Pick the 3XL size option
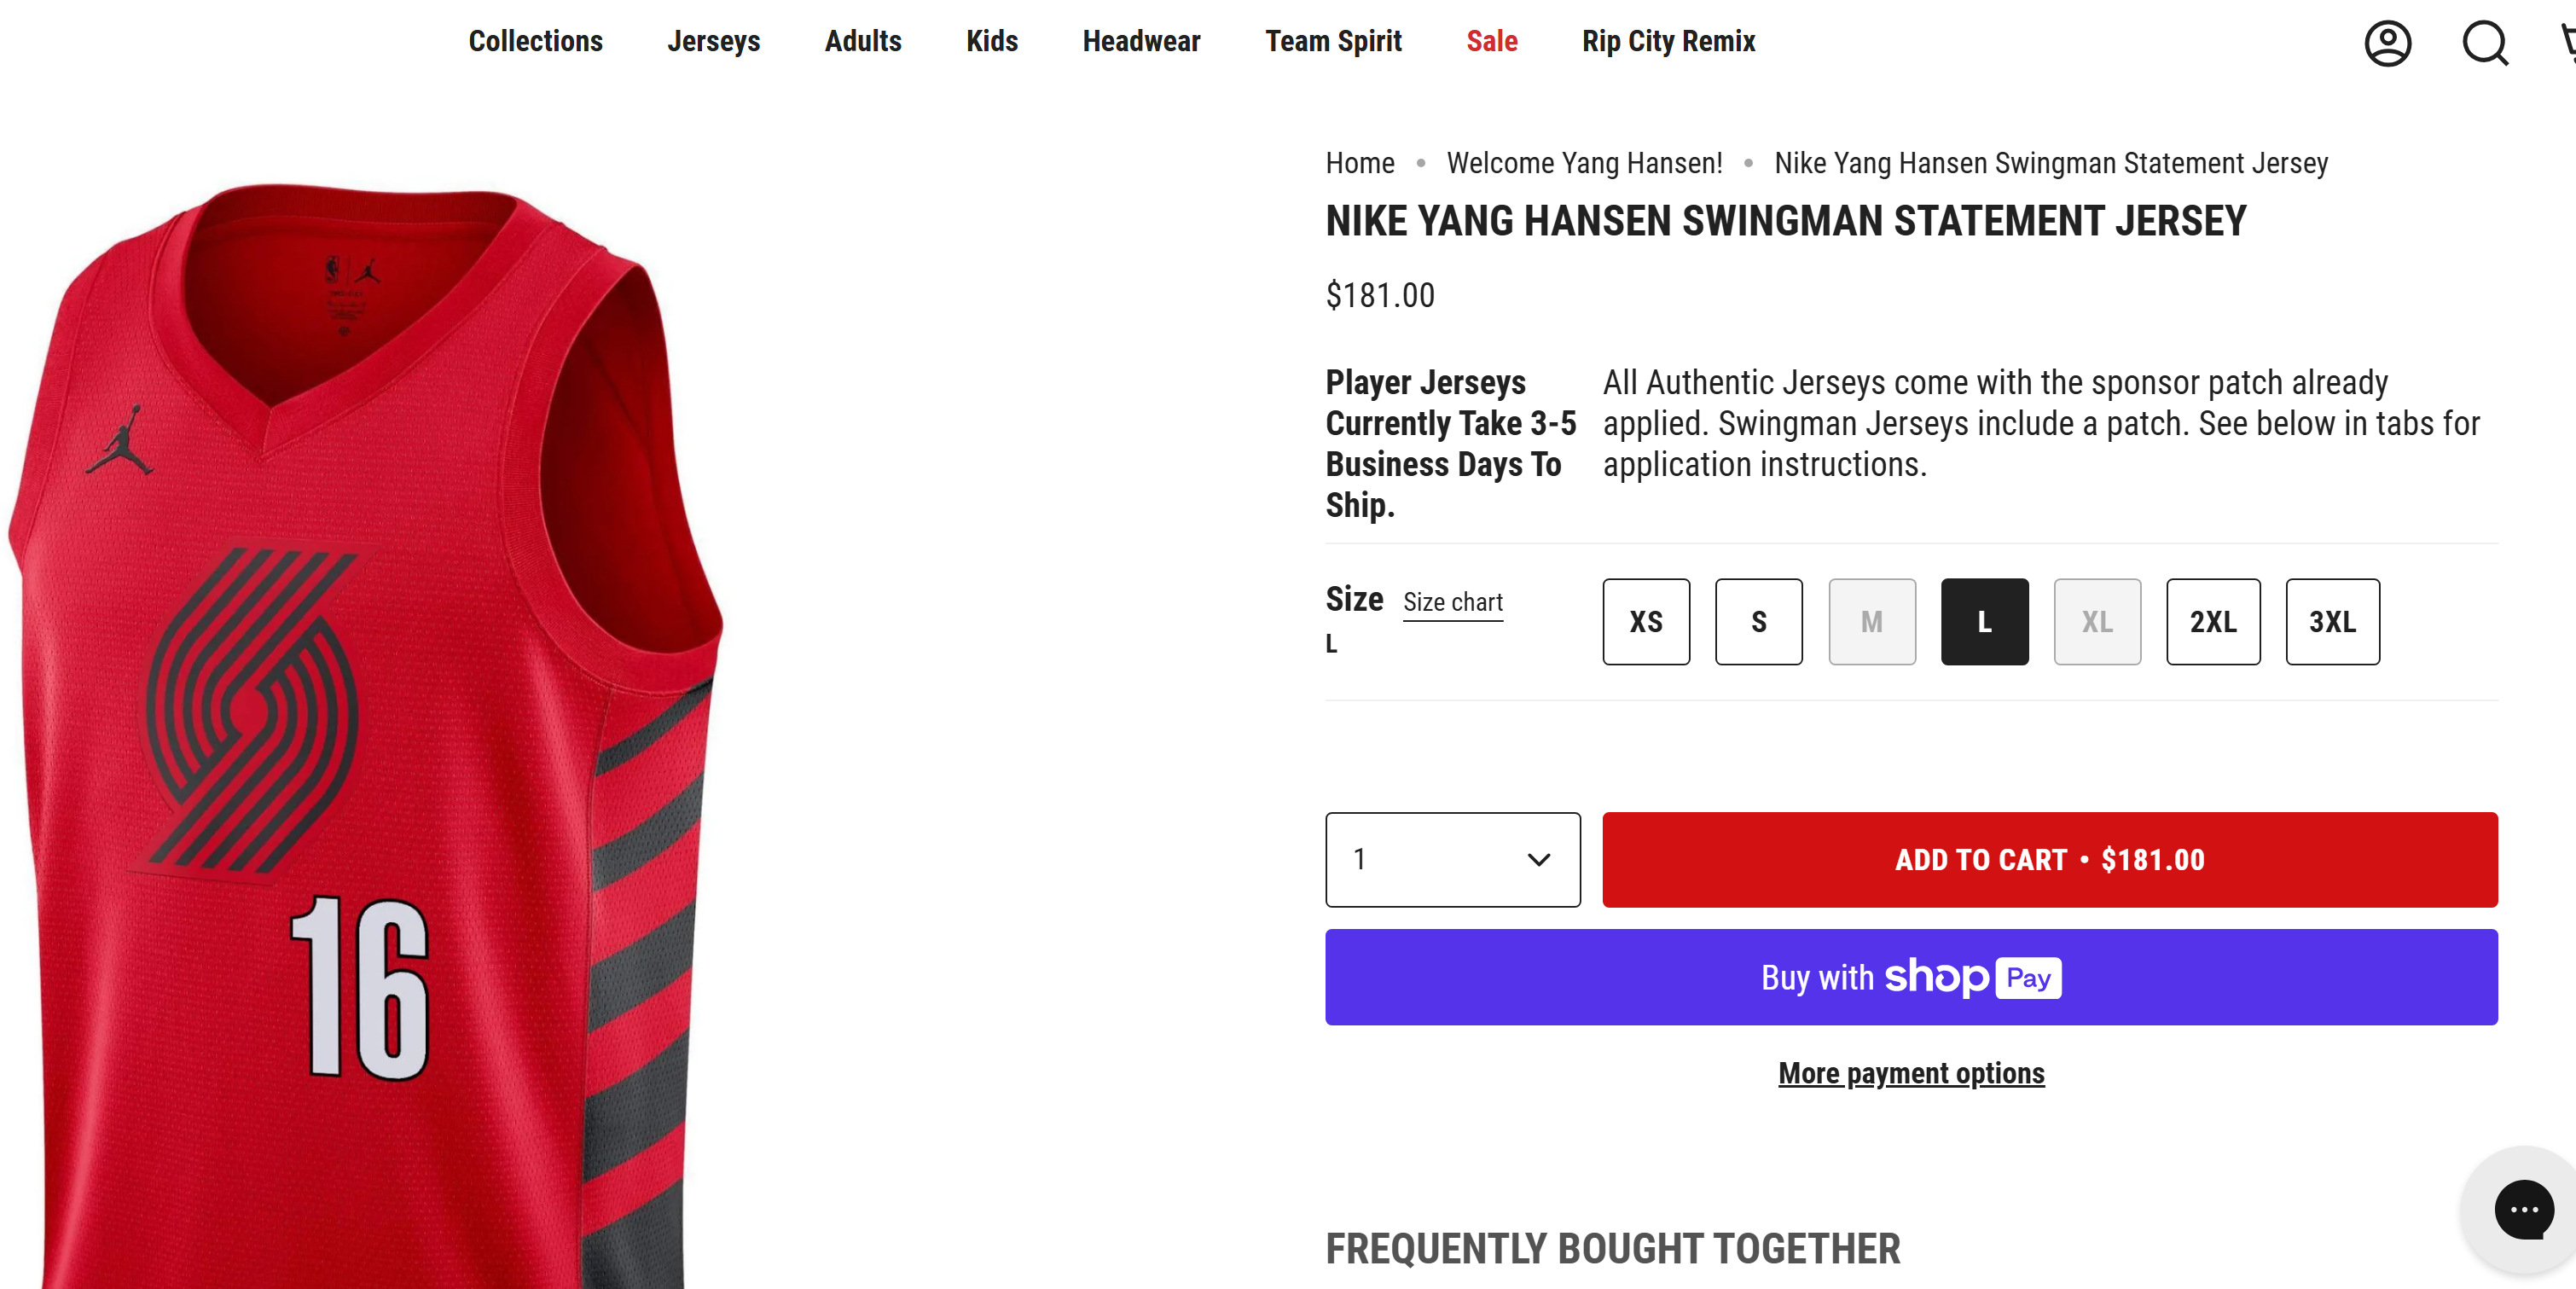 click(2332, 621)
